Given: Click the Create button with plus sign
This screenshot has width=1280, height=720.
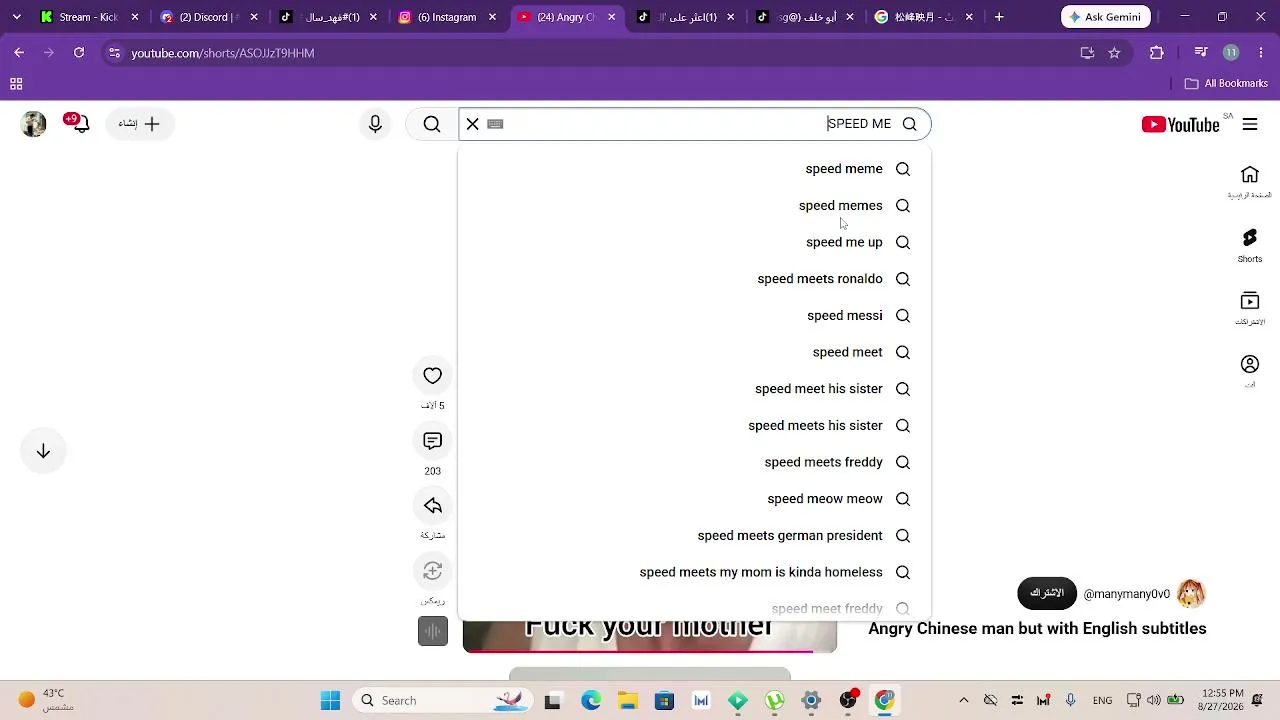Looking at the screenshot, I should 140,124.
